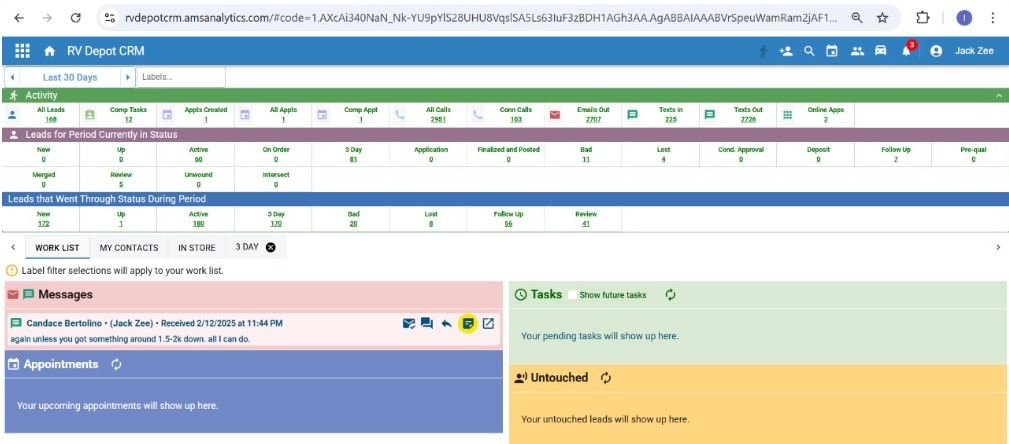The image size is (1009, 444).
Task: Check the Show future tasks checkbox
Action: coord(573,295)
